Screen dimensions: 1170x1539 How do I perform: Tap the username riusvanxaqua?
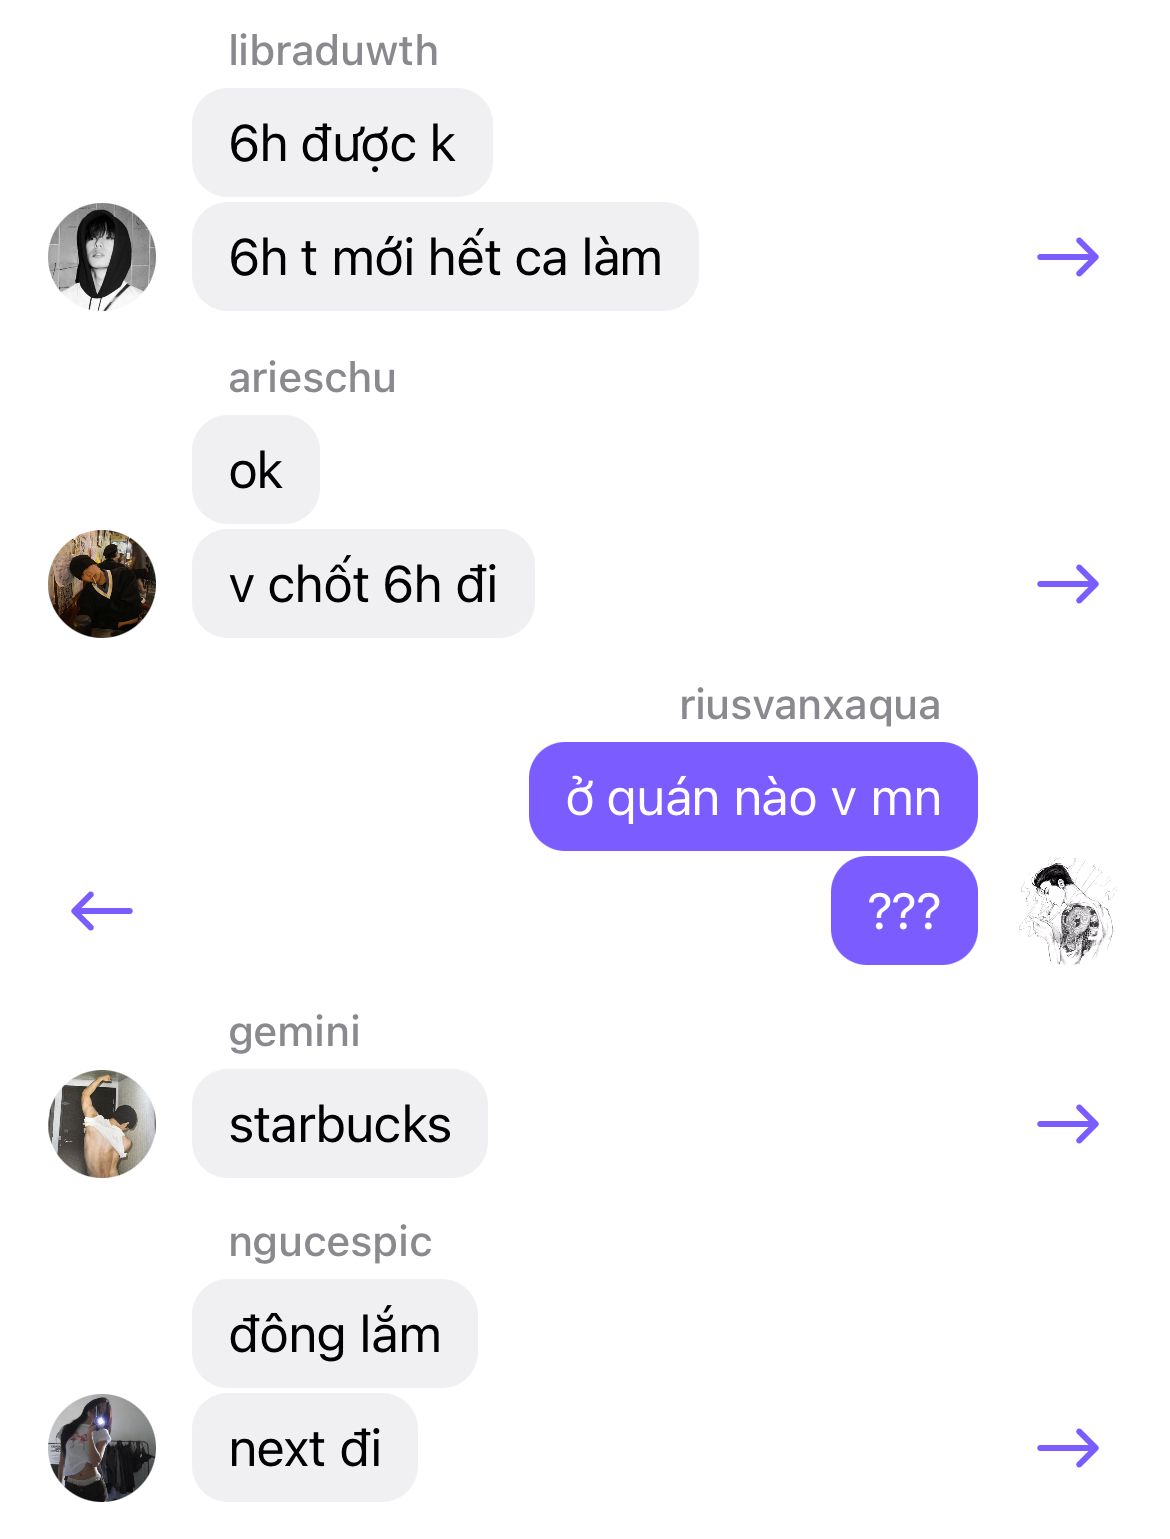pos(810,705)
